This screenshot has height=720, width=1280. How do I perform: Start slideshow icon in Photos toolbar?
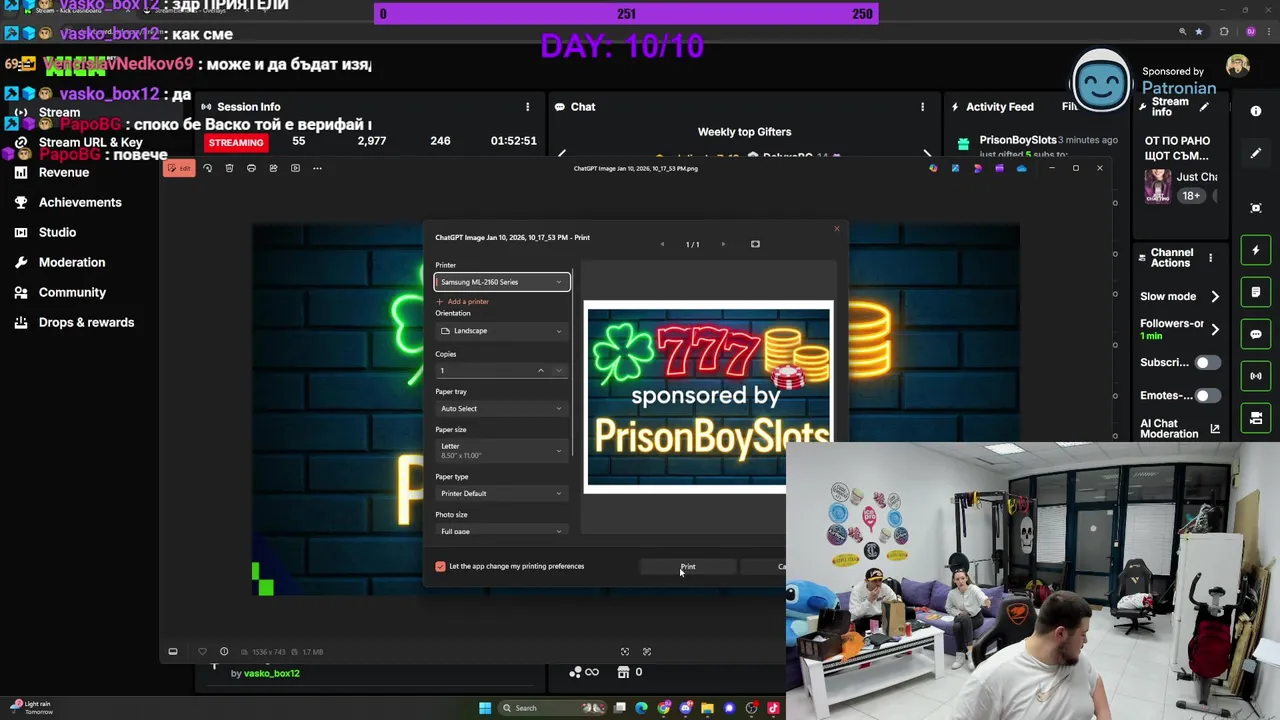click(x=295, y=168)
